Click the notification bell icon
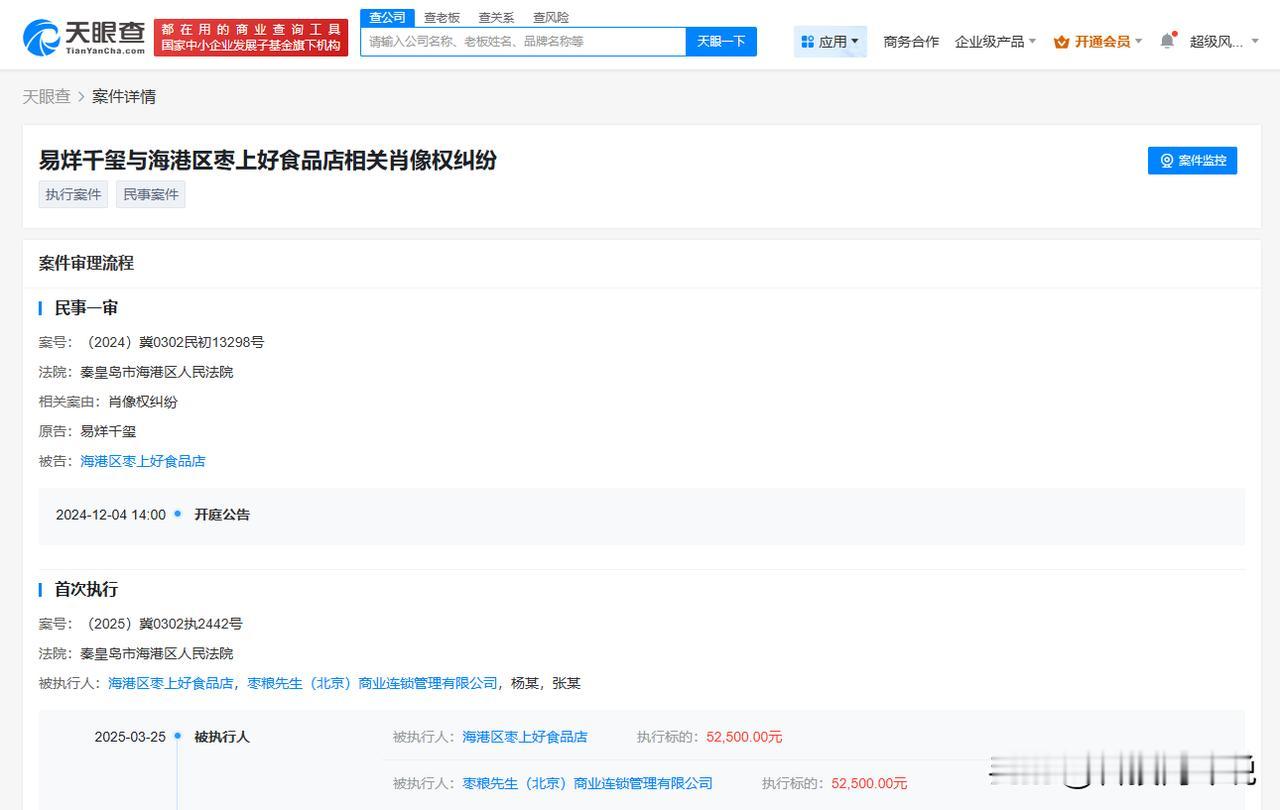The width and height of the screenshot is (1280, 810). click(1167, 41)
